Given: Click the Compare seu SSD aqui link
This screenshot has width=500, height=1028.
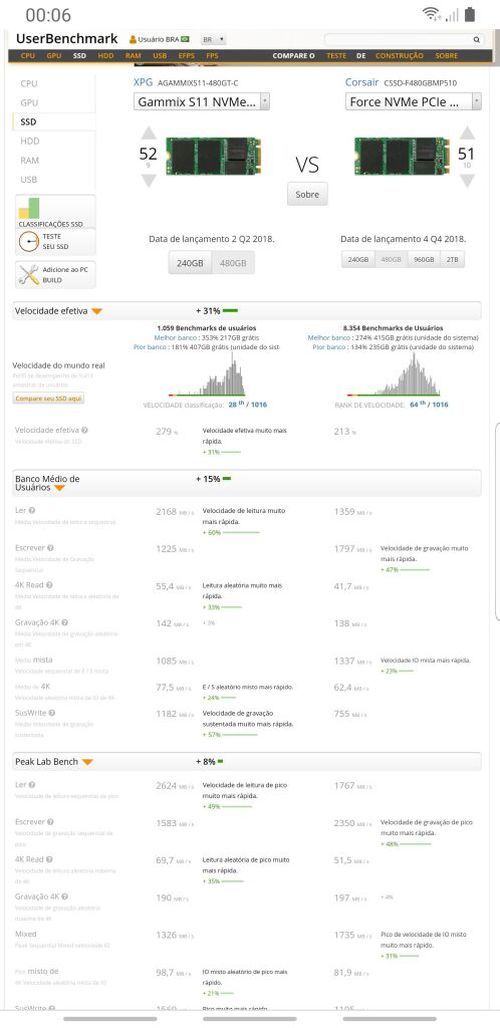Looking at the screenshot, I should (48, 399).
